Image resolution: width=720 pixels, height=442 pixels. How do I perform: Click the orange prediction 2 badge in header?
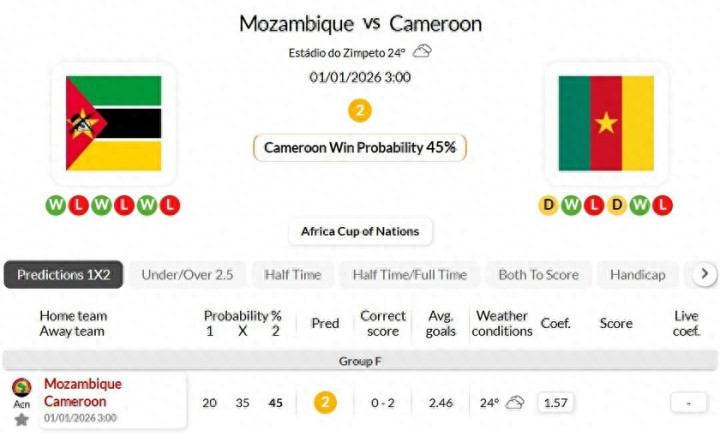tap(360, 110)
